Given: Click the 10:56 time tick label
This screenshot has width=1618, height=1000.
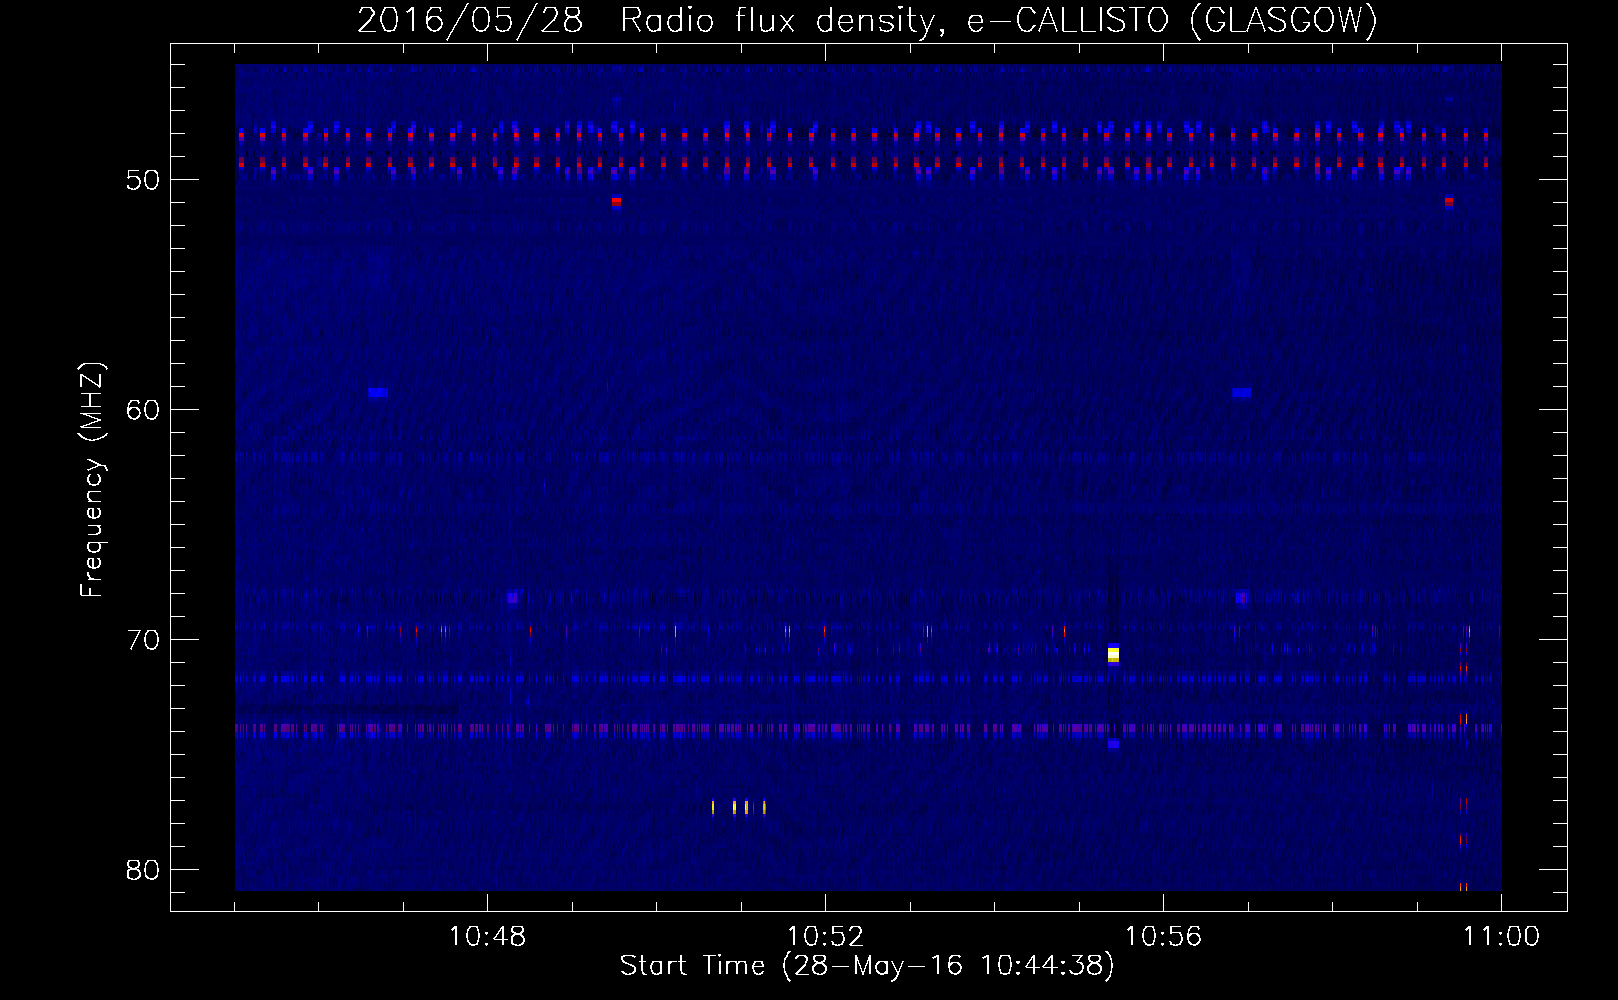Looking at the screenshot, I should [x=1163, y=937].
